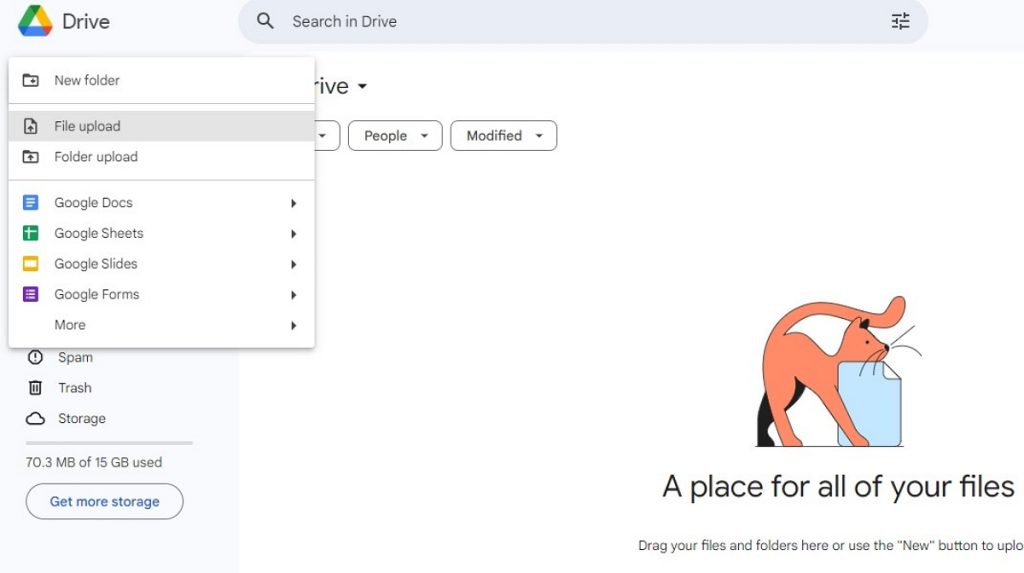Open the partially hidden filter dropdown left of People
The width and height of the screenshot is (1024, 573).
point(327,136)
